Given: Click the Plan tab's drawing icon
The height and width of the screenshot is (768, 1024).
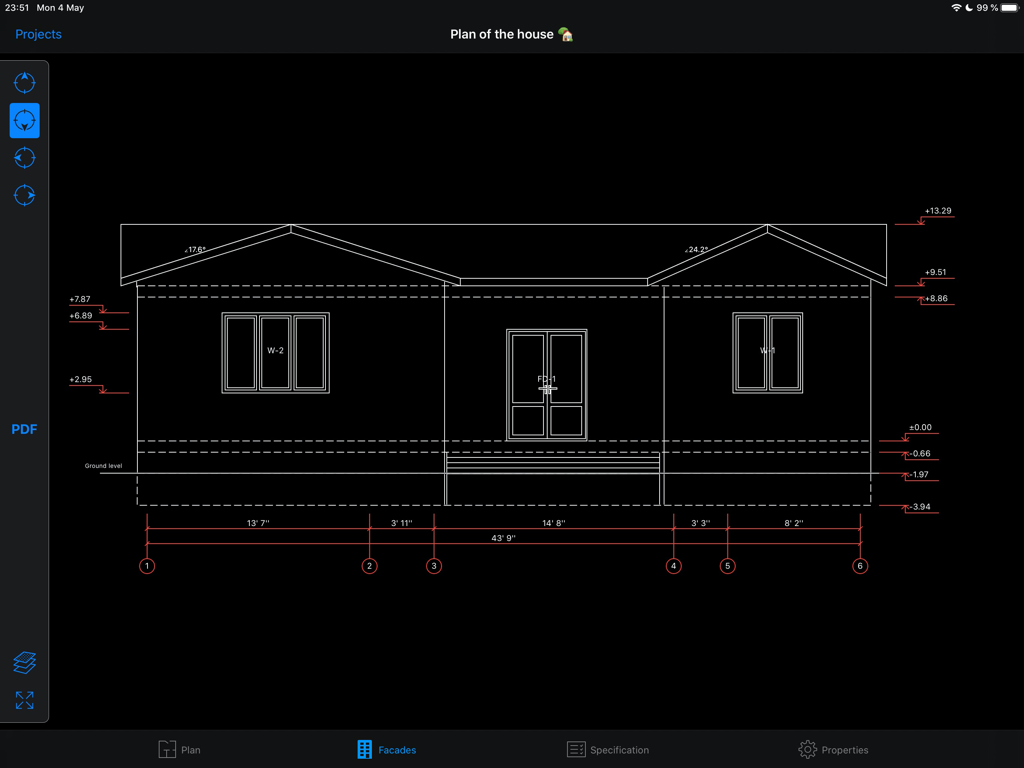Looking at the screenshot, I should pyautogui.click(x=168, y=748).
